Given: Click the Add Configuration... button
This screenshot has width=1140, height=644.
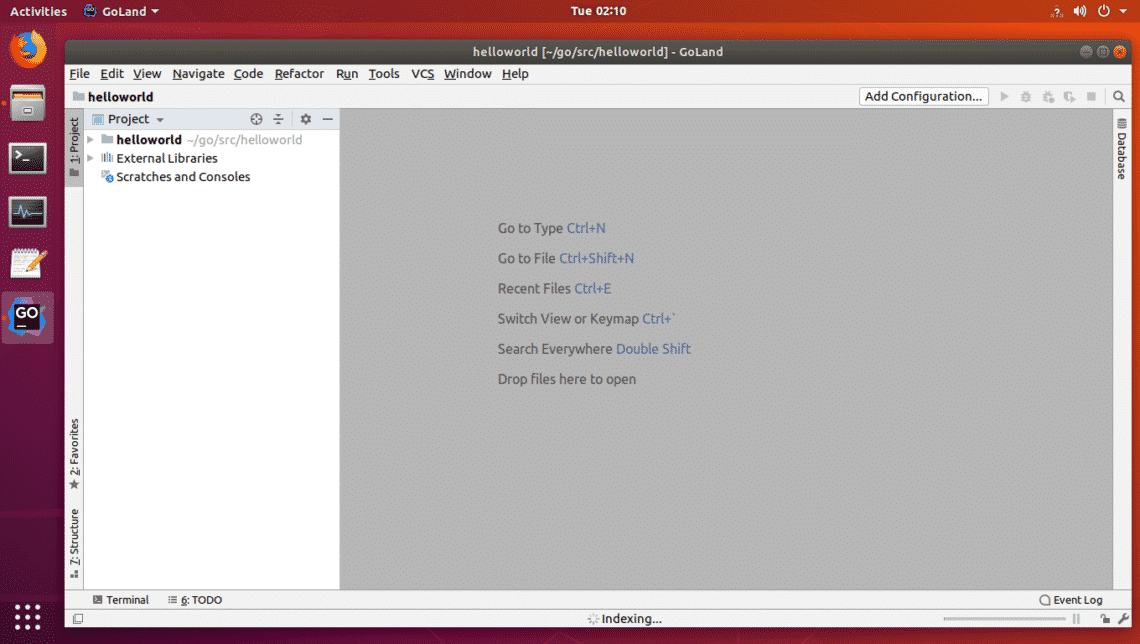Looking at the screenshot, I should tap(923, 97).
